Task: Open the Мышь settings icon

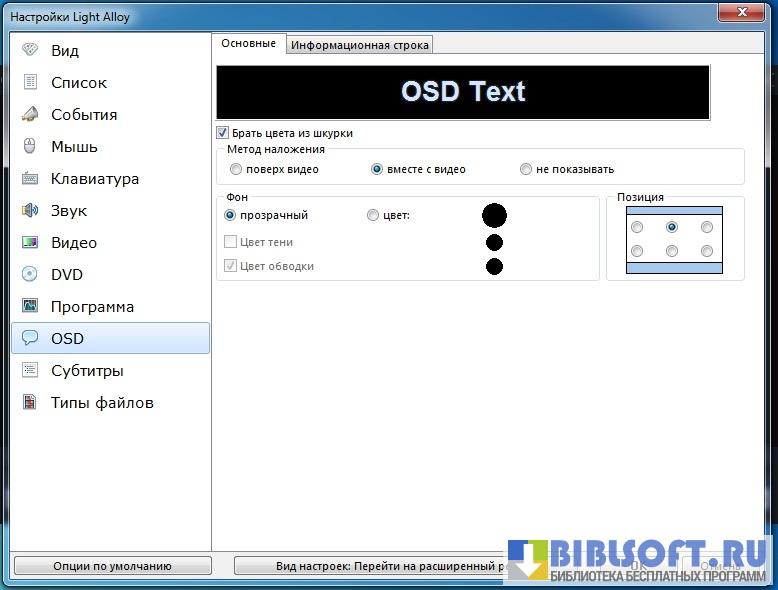Action: (30, 146)
